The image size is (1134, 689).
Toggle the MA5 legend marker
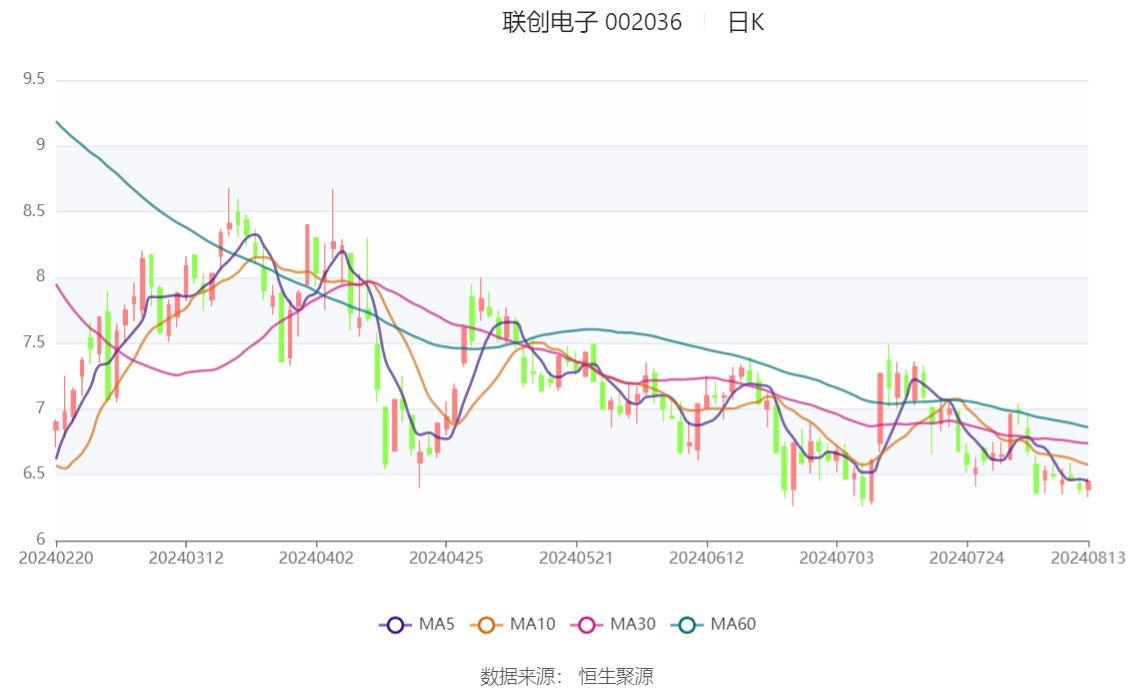click(395, 625)
